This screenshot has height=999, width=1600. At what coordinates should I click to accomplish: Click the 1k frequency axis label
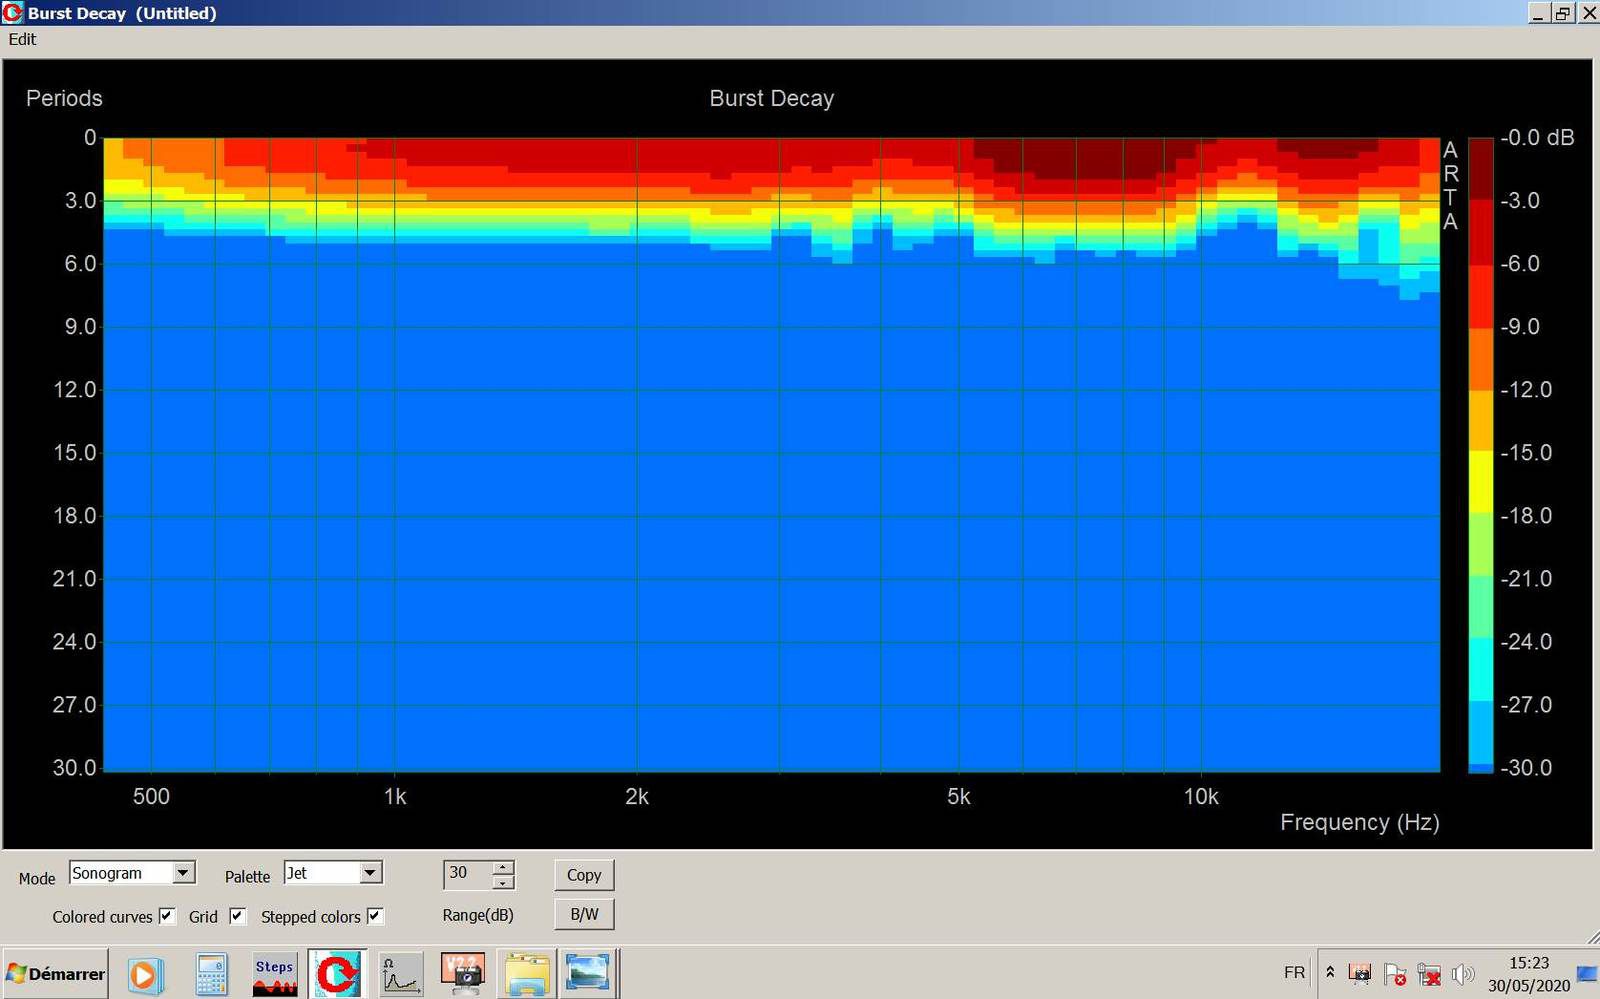click(395, 797)
